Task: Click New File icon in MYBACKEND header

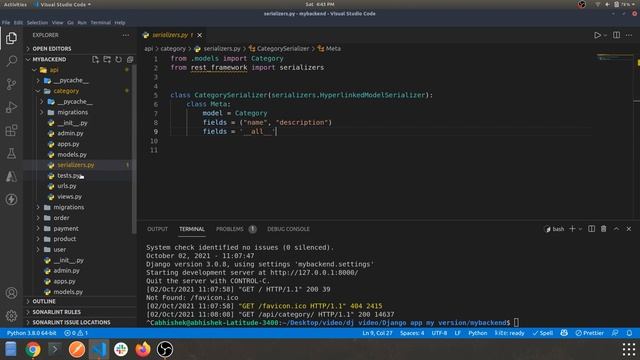Action: pyautogui.click(x=95, y=60)
